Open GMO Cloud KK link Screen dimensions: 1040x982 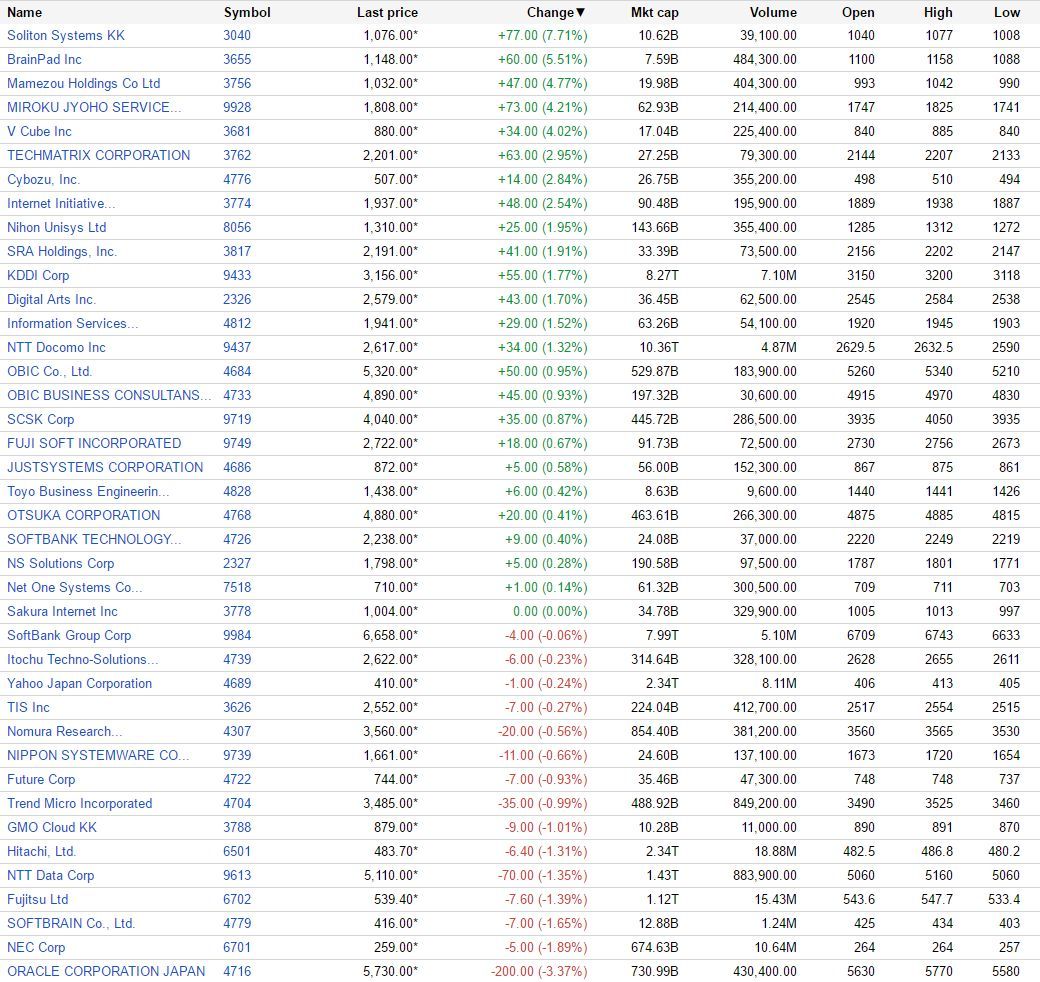pyautogui.click(x=52, y=828)
